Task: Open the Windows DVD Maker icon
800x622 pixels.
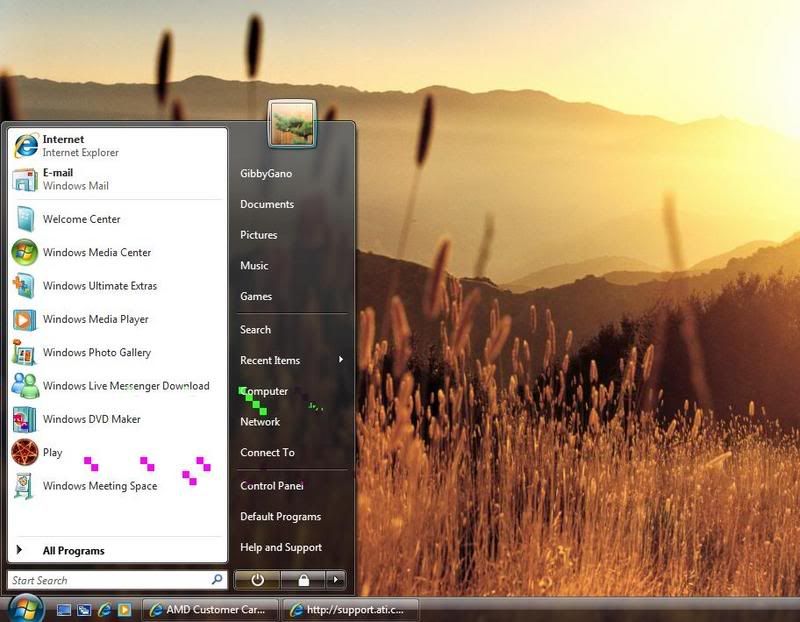Action: click(24, 419)
